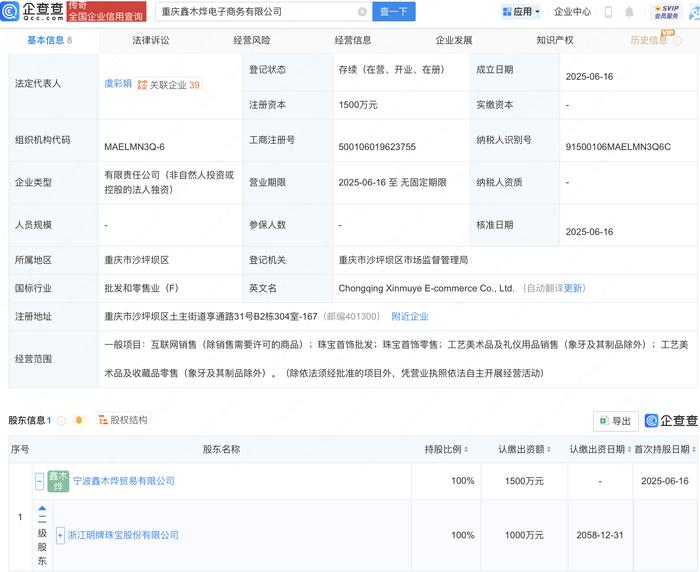This screenshot has width=700, height=572.
Task: Switch to 企业发展 tab
Action: tap(454, 40)
